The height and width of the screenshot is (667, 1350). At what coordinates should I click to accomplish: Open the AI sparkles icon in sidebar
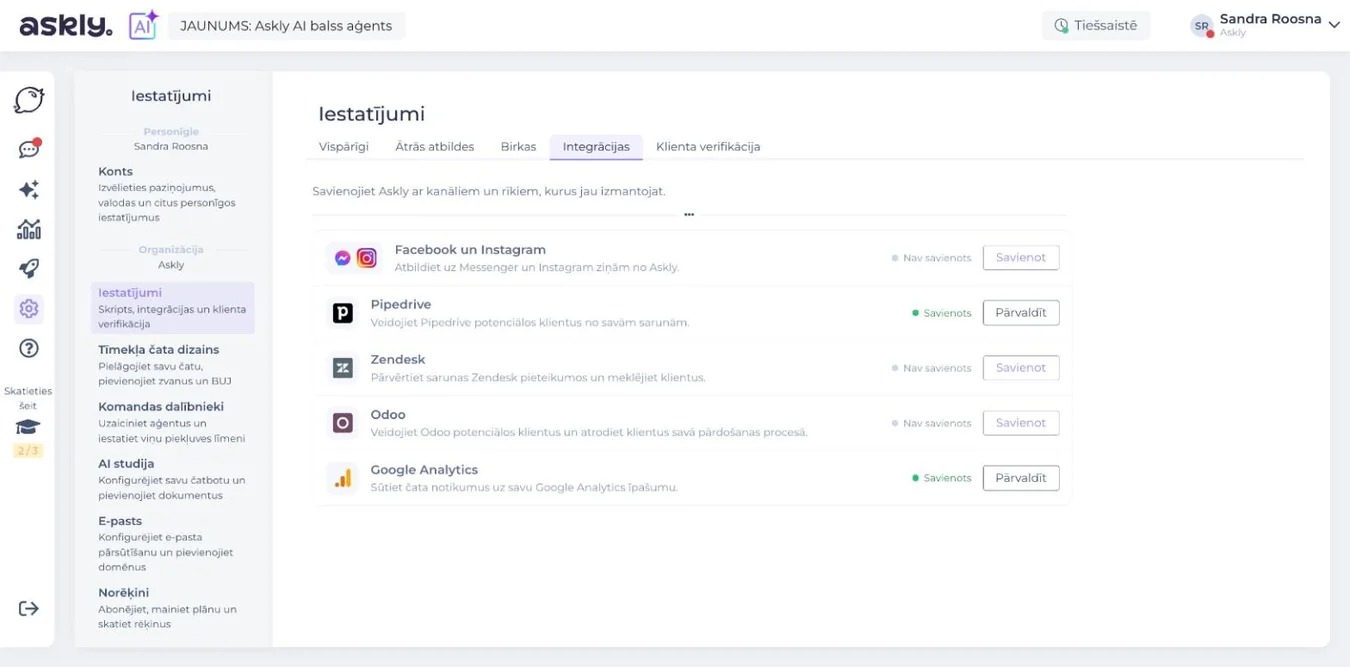[x=29, y=189]
